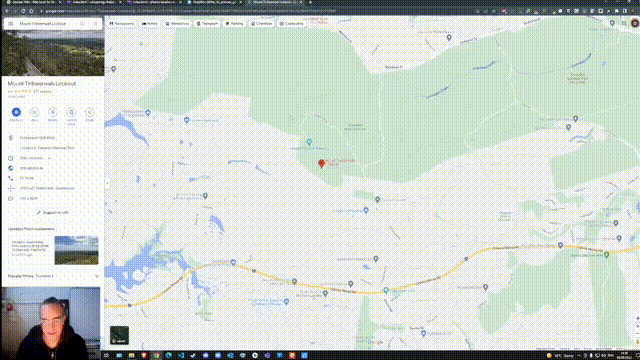The image size is (640, 360).
Task: Select the Parking filter chip
Action: coord(234,24)
